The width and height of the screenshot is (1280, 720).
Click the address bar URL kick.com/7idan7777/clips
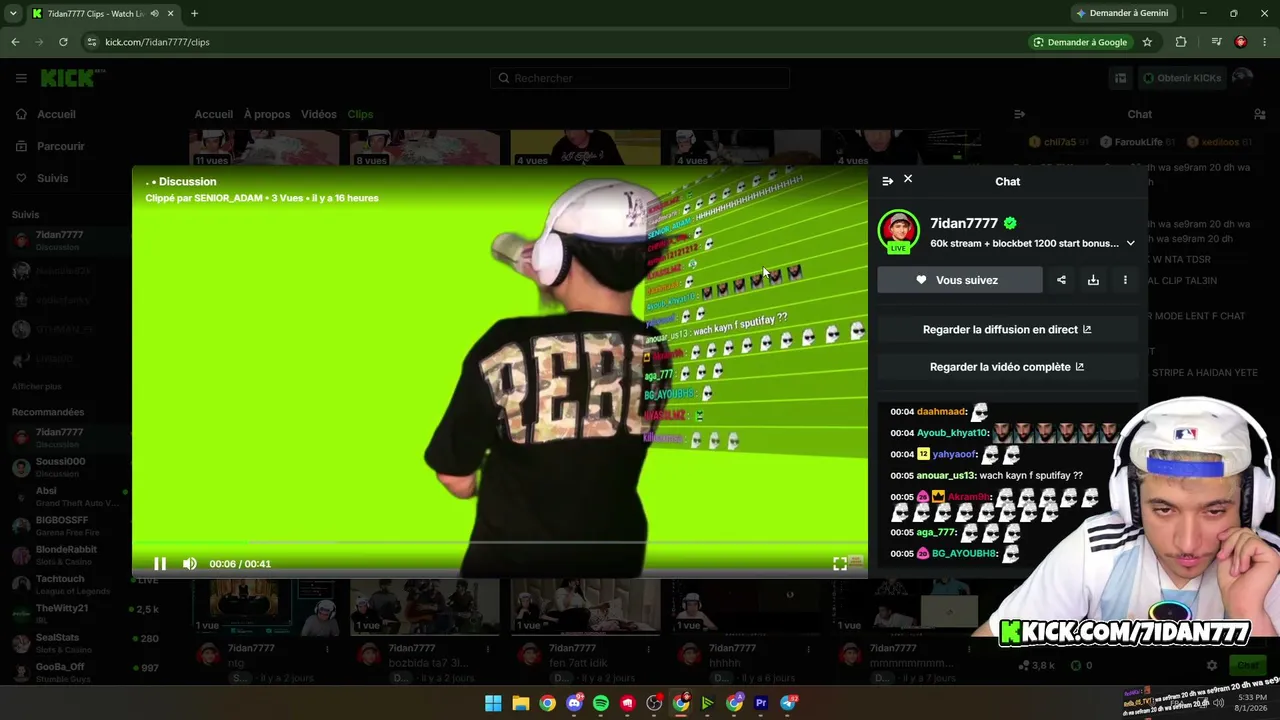[157, 42]
